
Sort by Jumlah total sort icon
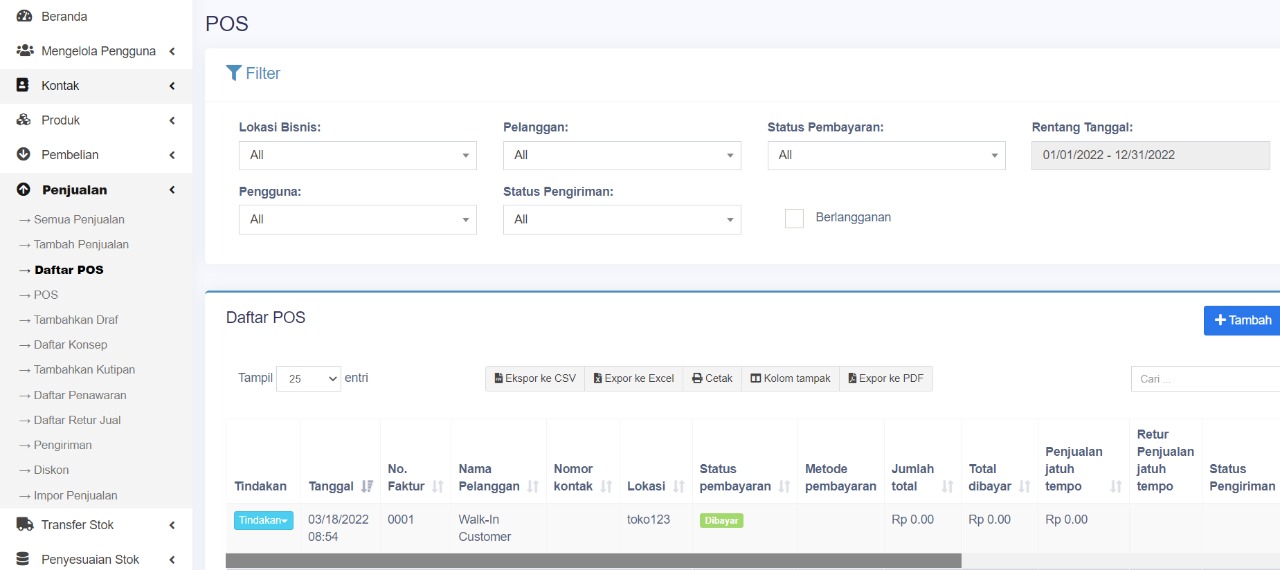tap(948, 486)
